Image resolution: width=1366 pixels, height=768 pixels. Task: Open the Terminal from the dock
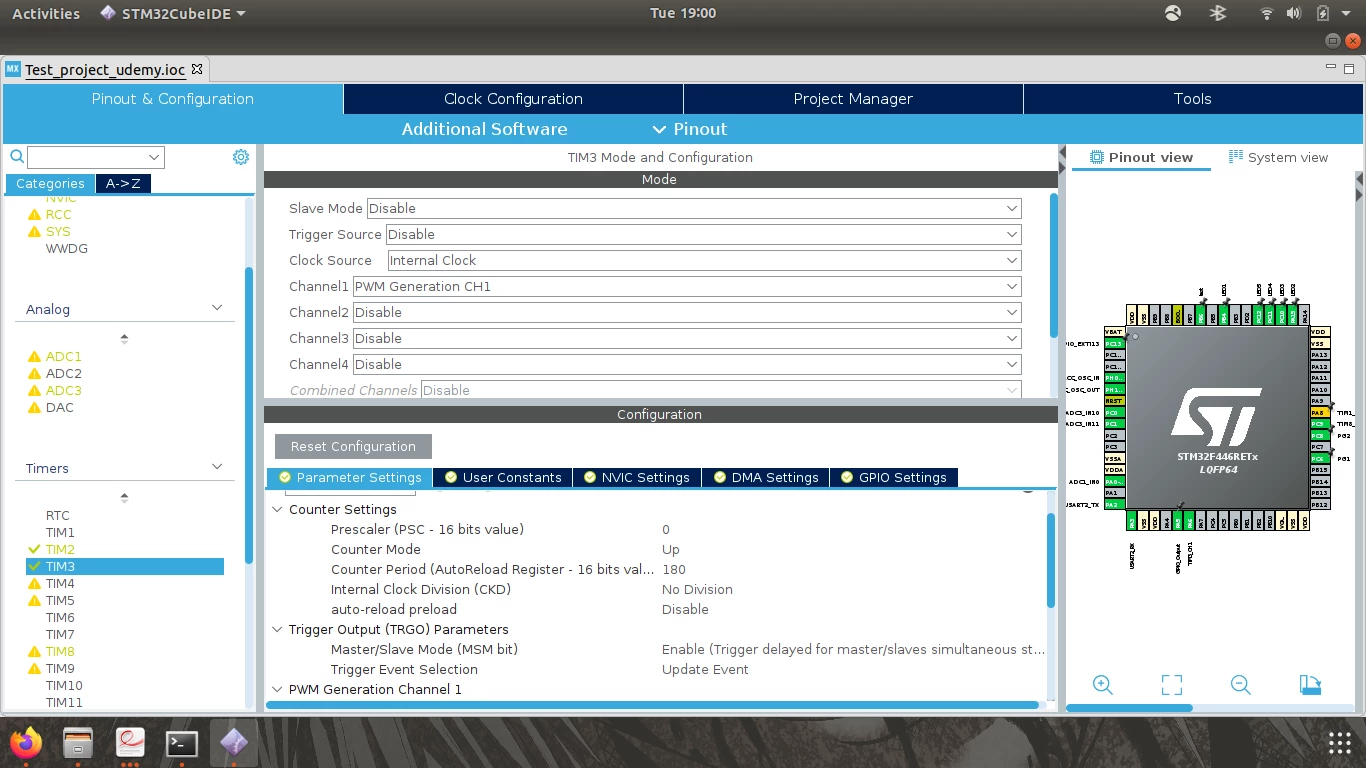(182, 743)
